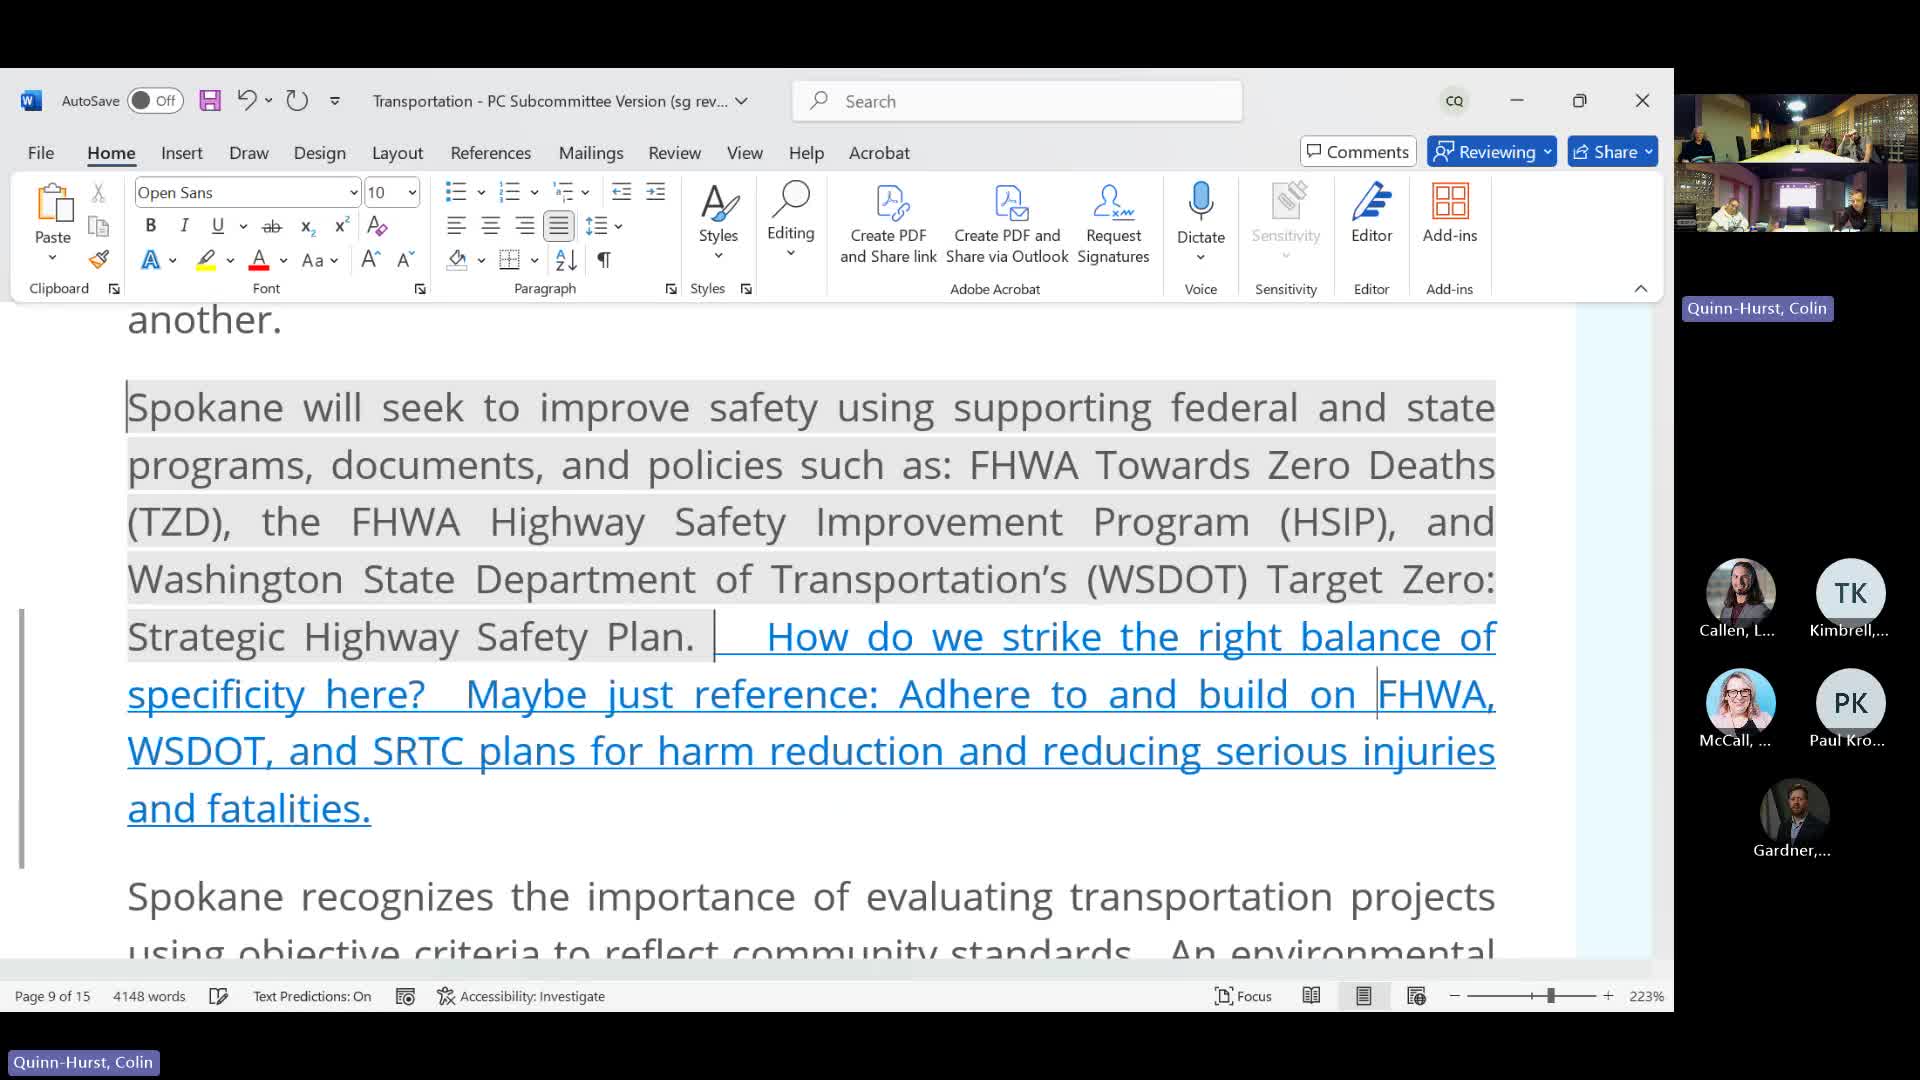Image resolution: width=1920 pixels, height=1080 pixels.
Task: Switch to the References tab
Action: pos(490,152)
